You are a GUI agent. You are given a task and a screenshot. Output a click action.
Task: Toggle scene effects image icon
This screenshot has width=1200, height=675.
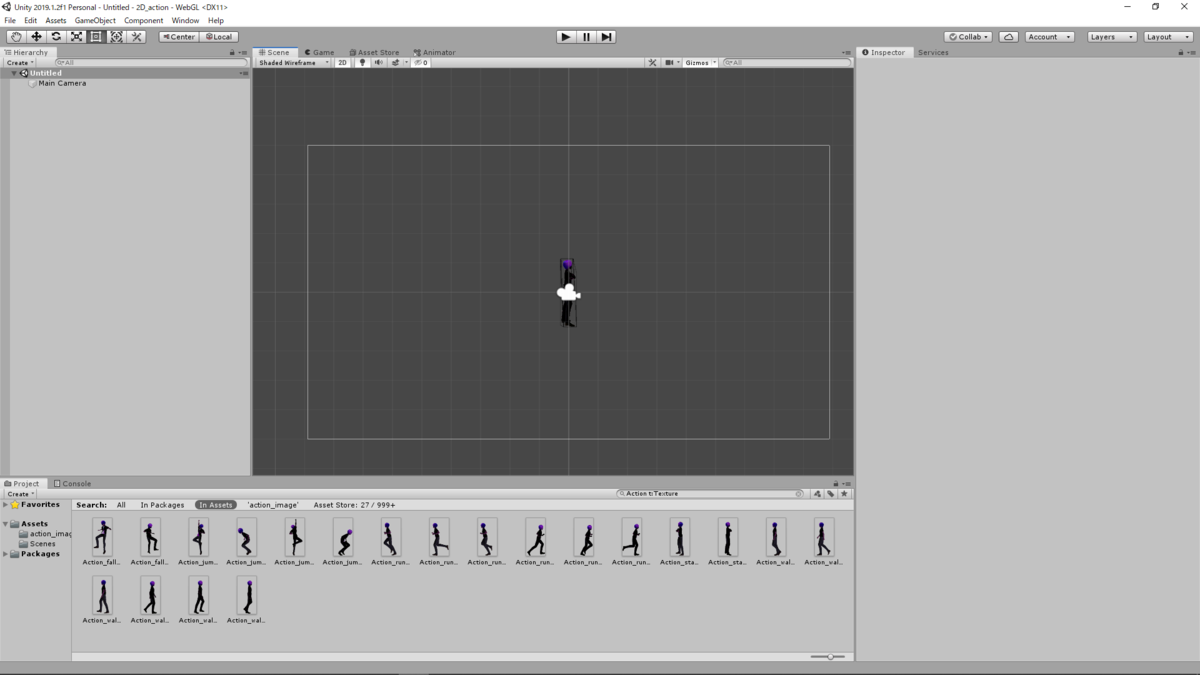coord(395,63)
